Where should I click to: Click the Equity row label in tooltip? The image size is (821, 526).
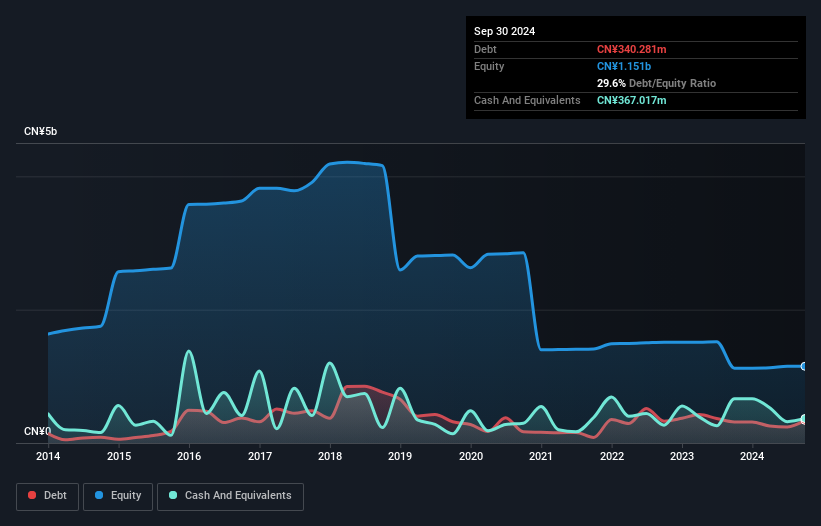(489, 66)
